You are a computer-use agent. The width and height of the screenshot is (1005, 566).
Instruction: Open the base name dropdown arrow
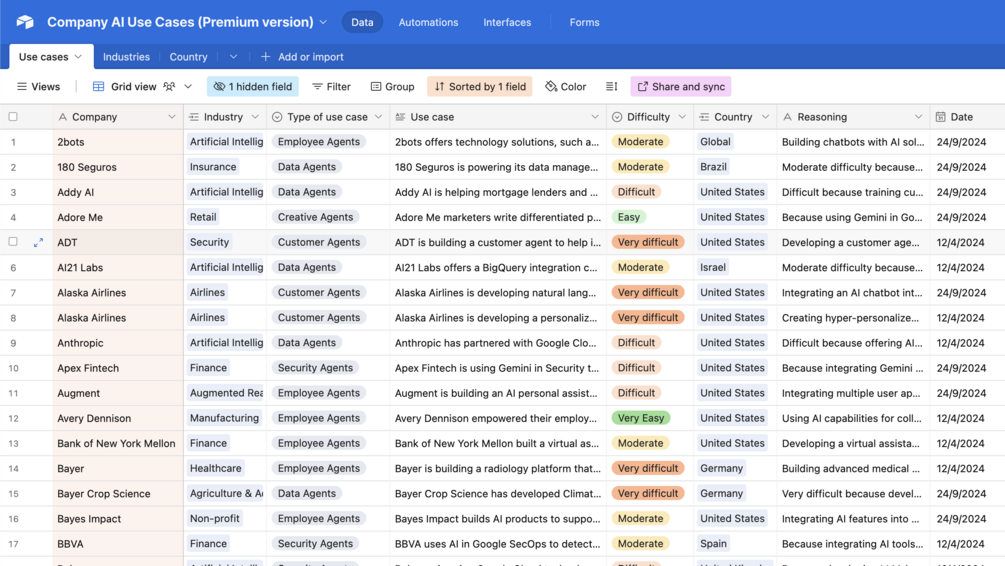point(323,22)
